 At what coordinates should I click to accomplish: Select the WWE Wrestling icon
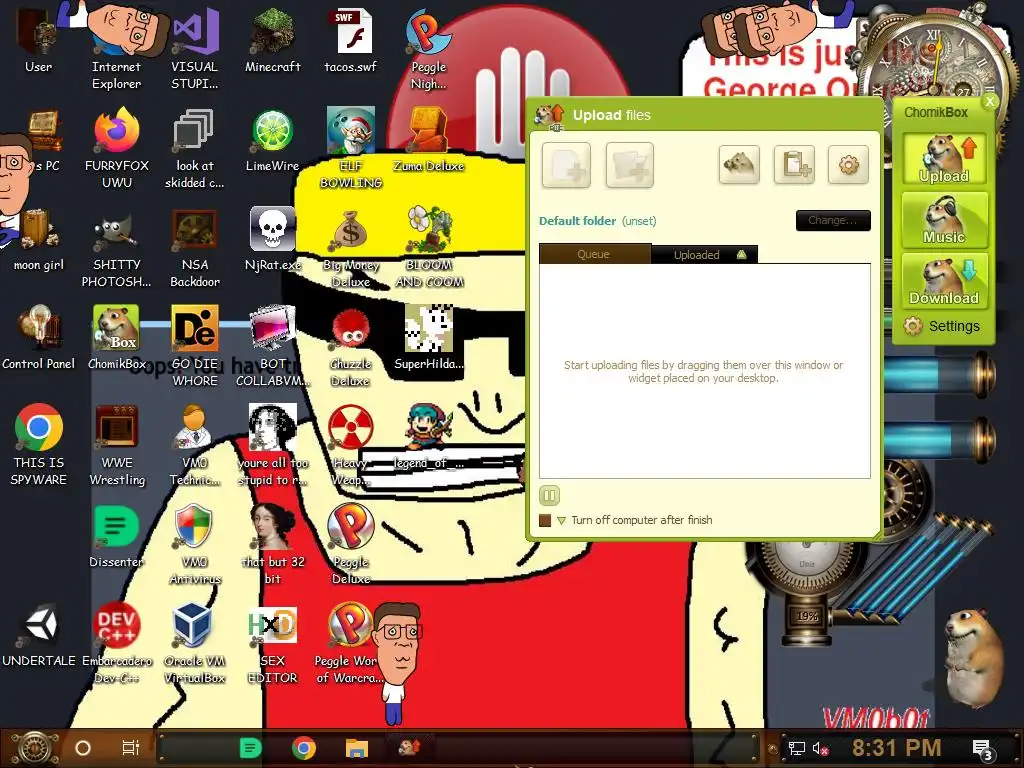tap(117, 446)
